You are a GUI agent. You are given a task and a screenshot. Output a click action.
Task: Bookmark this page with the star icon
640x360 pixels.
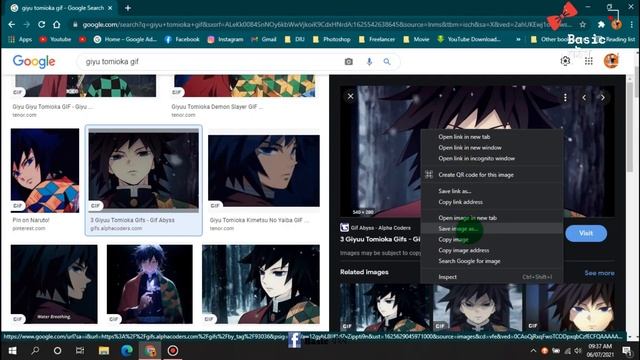[583, 24]
